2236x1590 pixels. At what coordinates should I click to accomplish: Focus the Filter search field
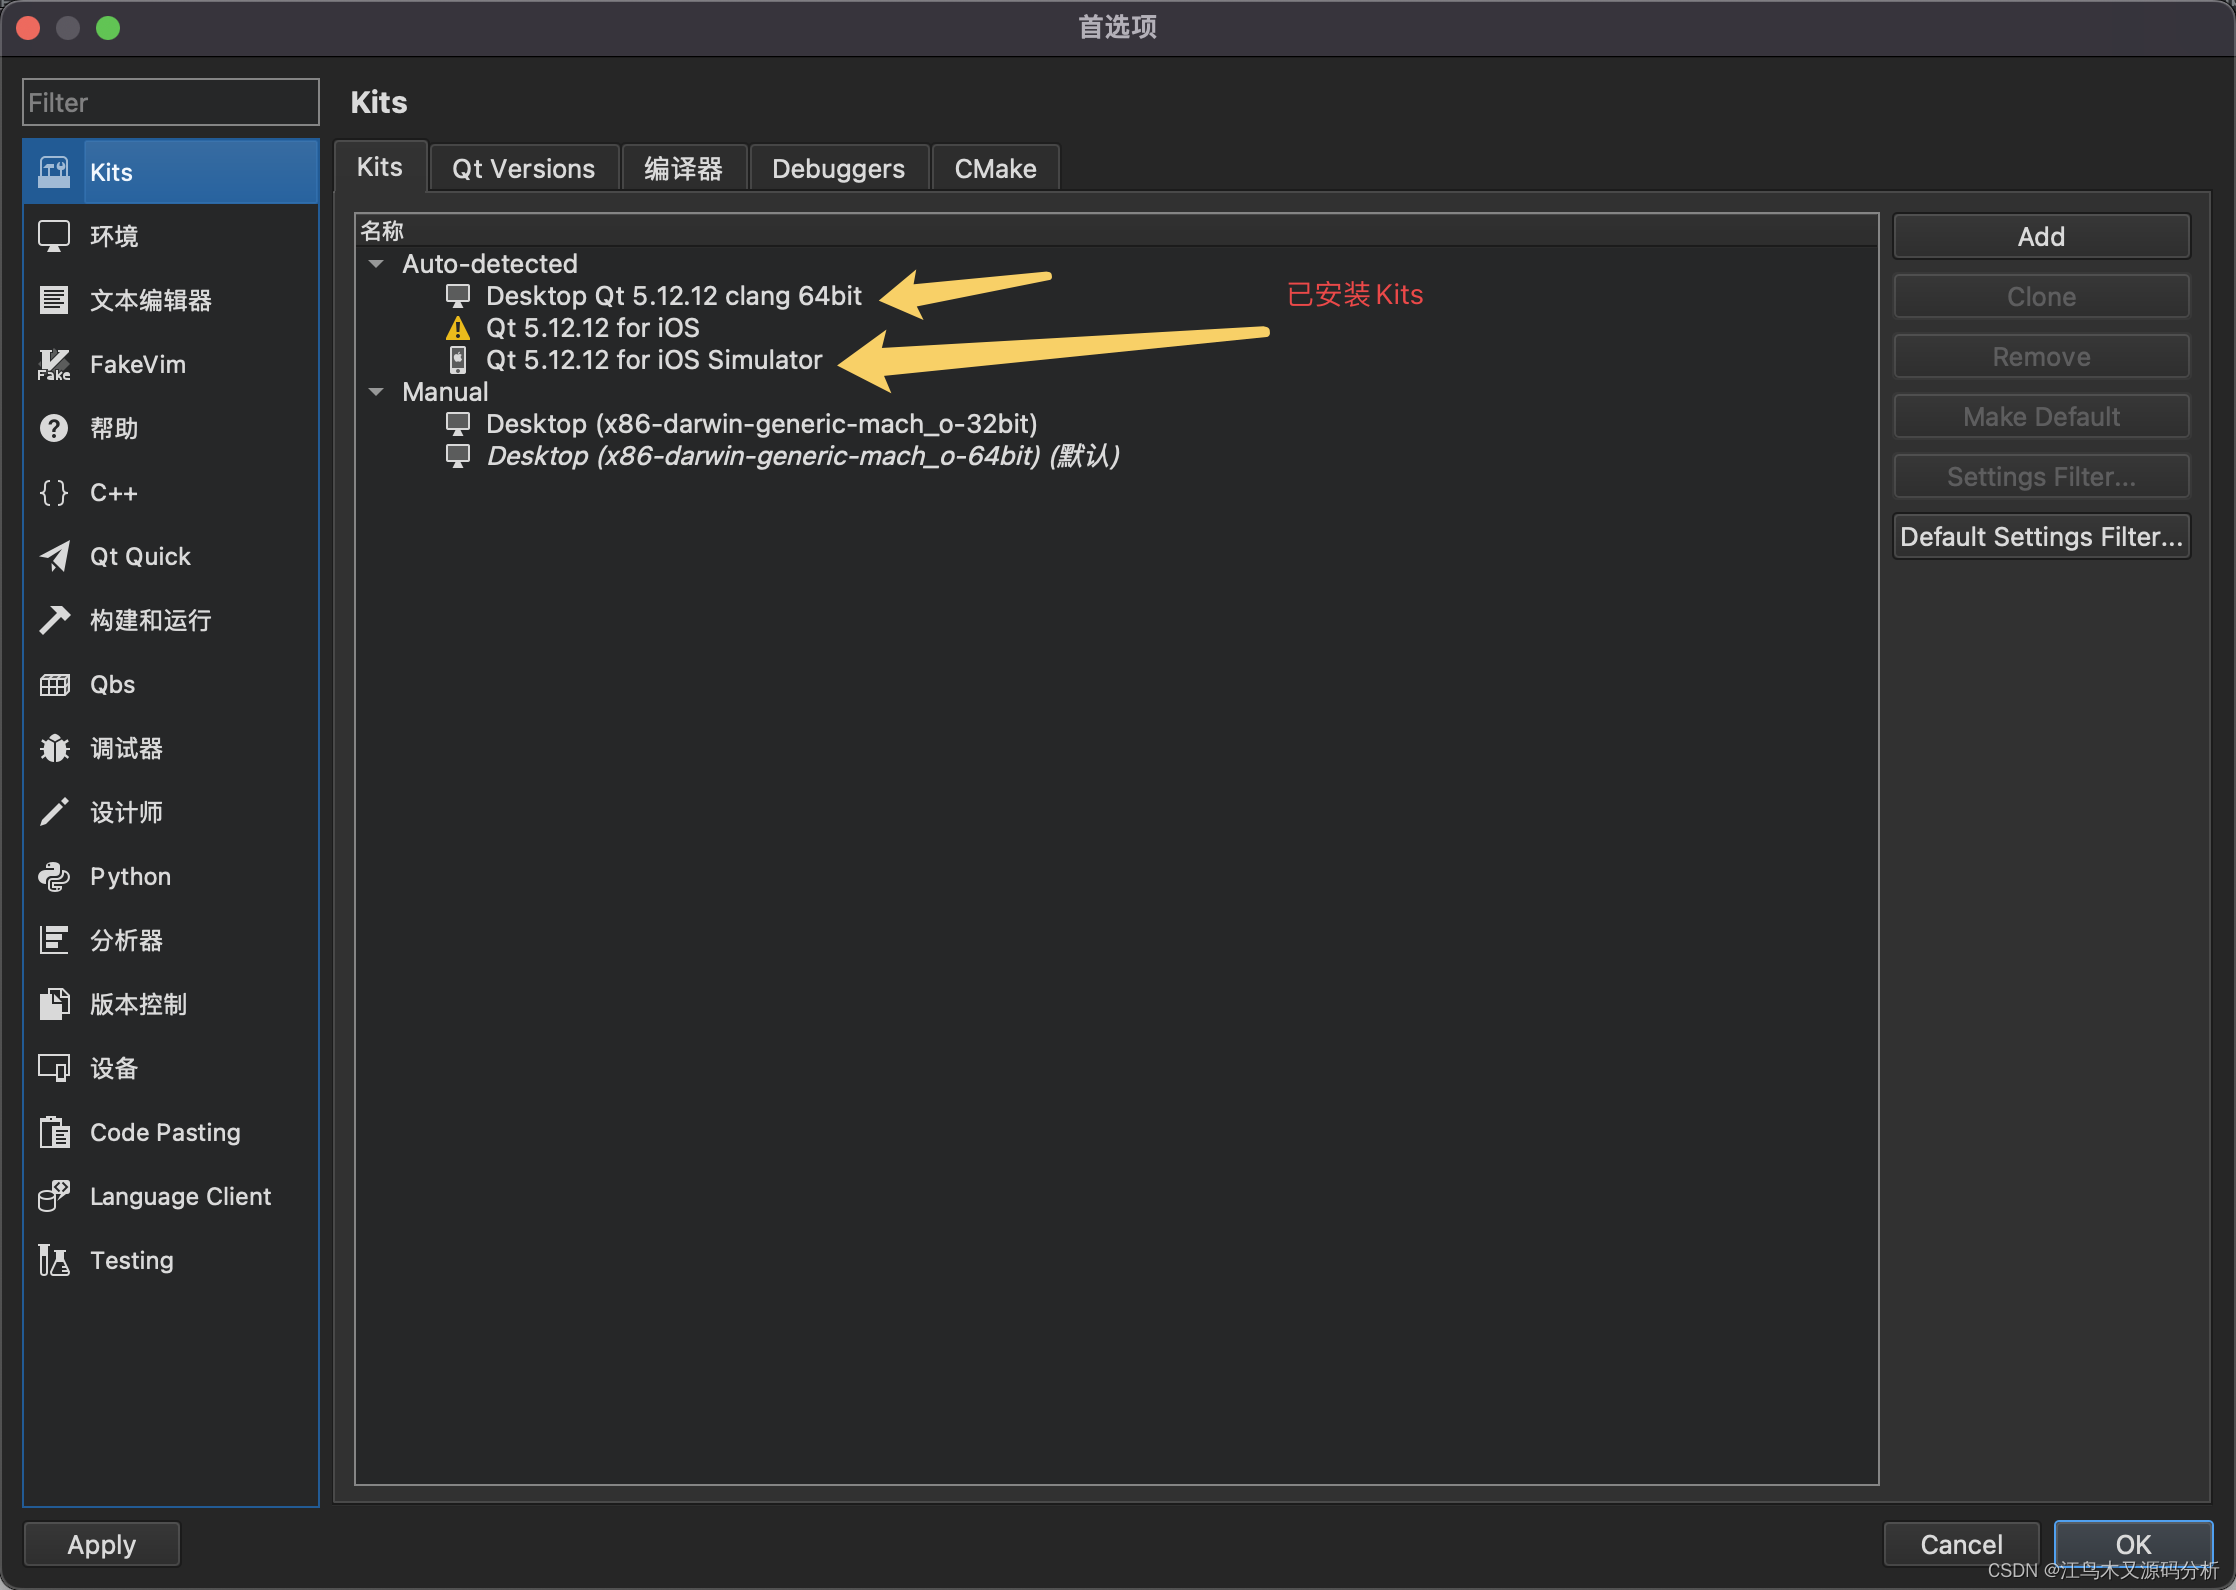171,102
